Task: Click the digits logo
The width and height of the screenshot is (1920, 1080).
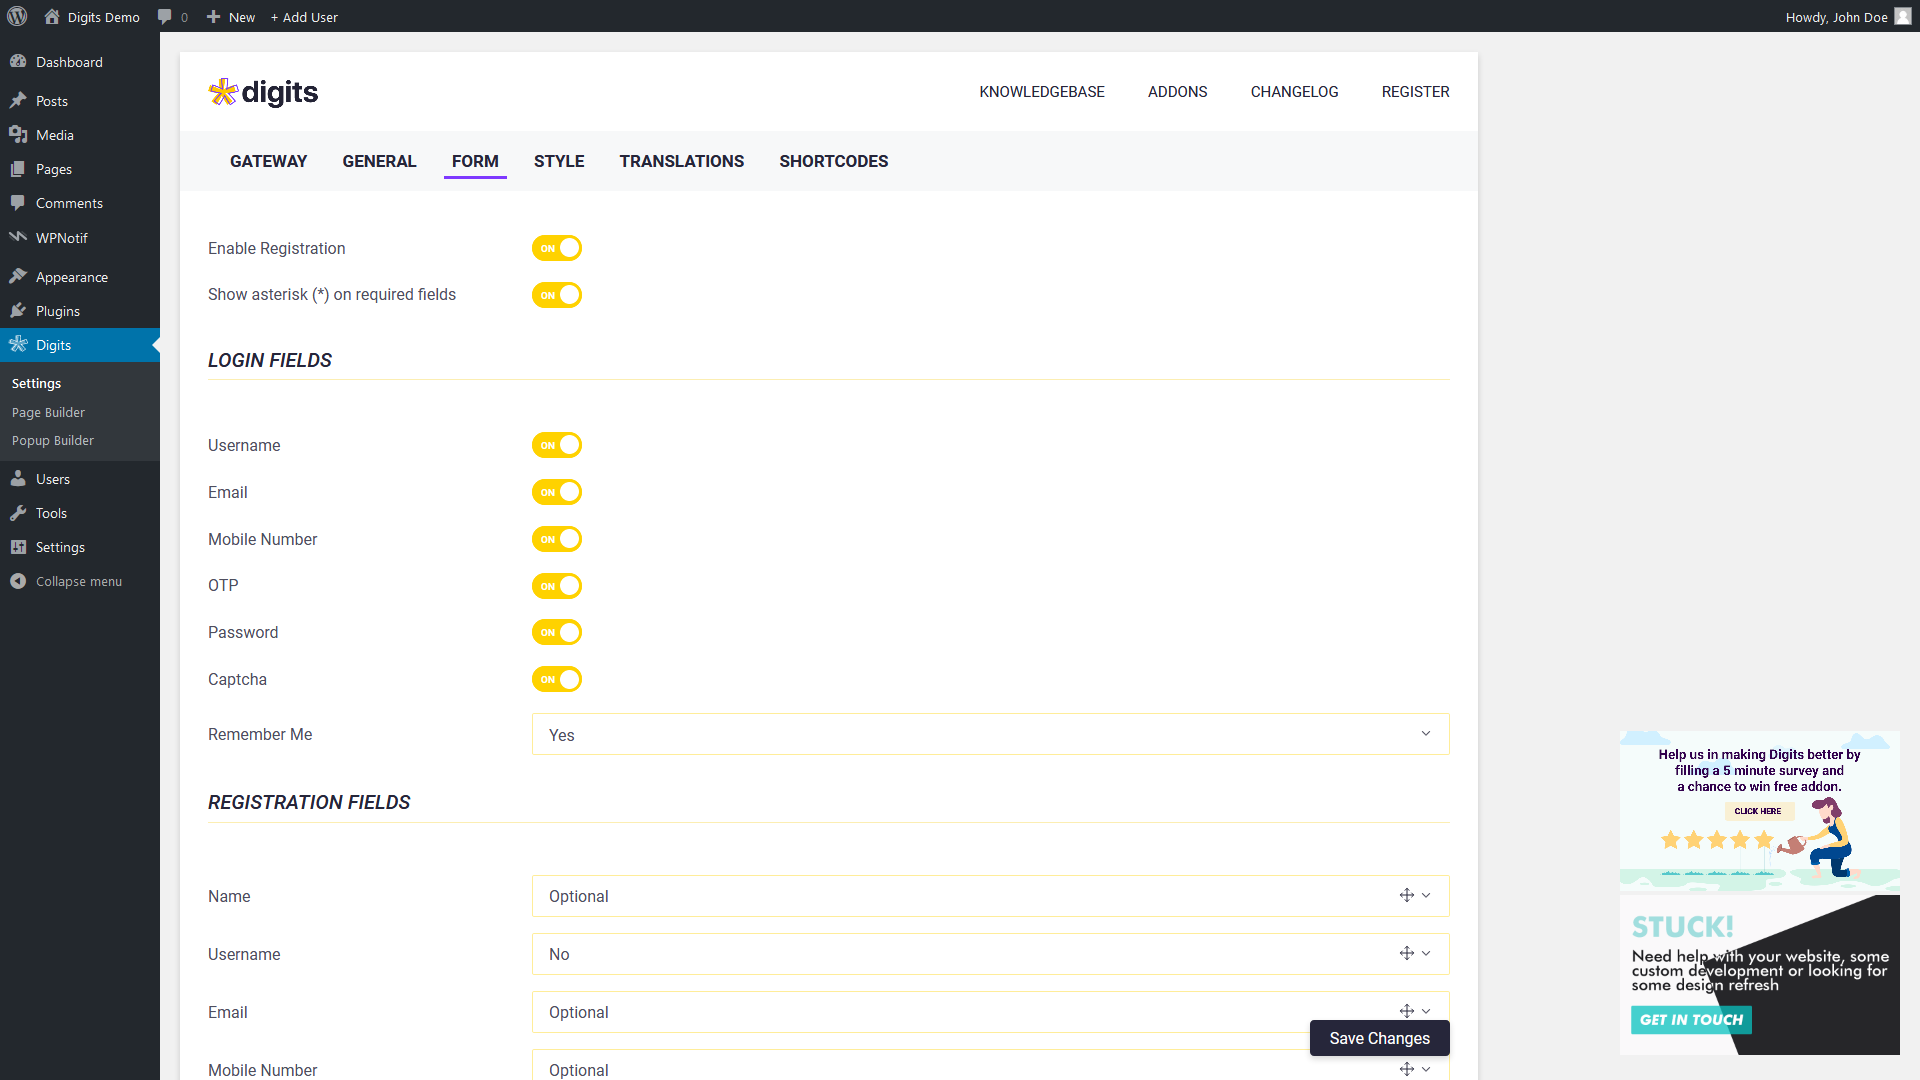Action: tap(263, 92)
